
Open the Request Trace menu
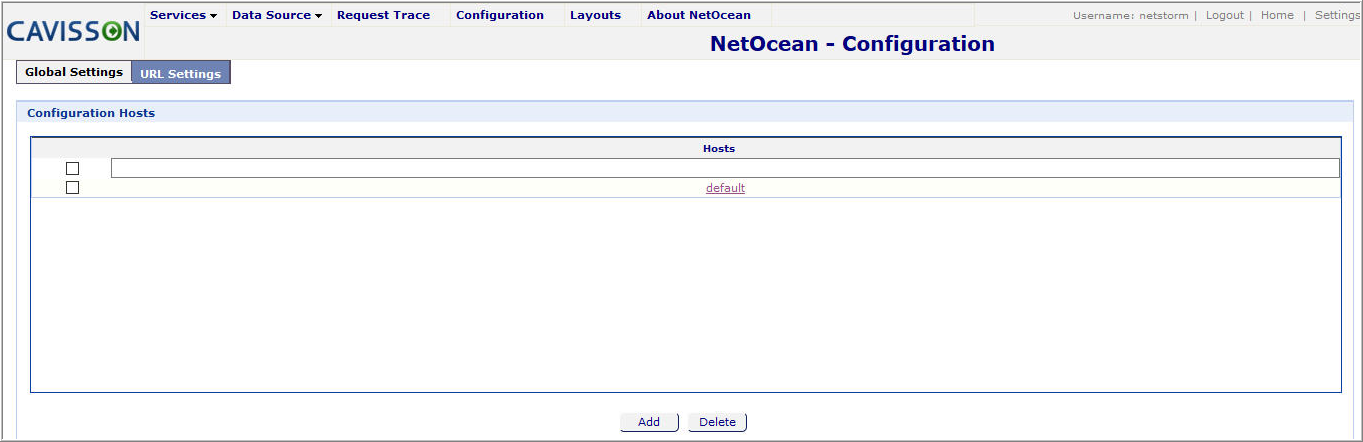[x=384, y=15]
